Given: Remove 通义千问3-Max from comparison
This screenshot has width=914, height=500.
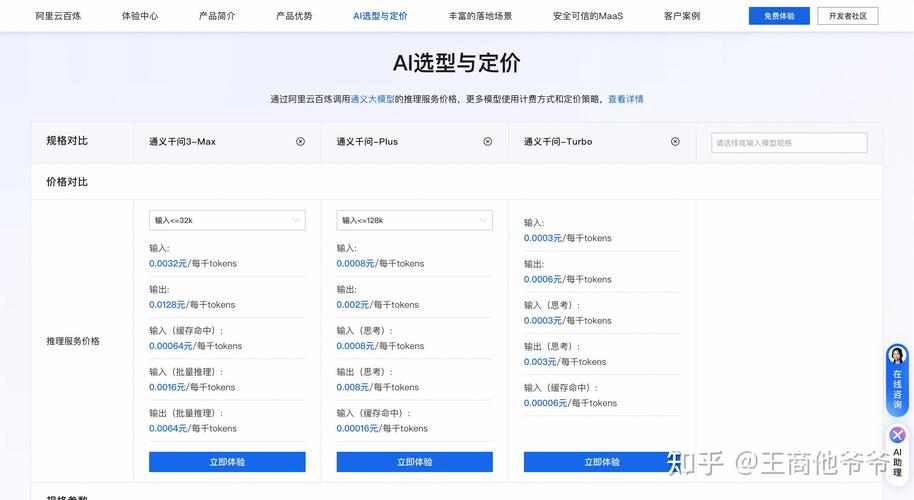Looking at the screenshot, I should [x=300, y=142].
